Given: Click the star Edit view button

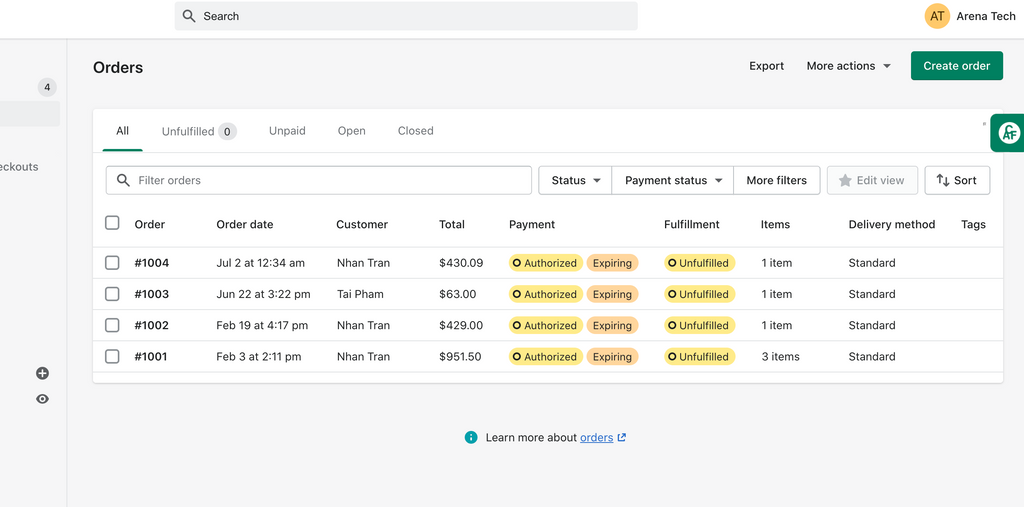Looking at the screenshot, I should coord(871,180).
